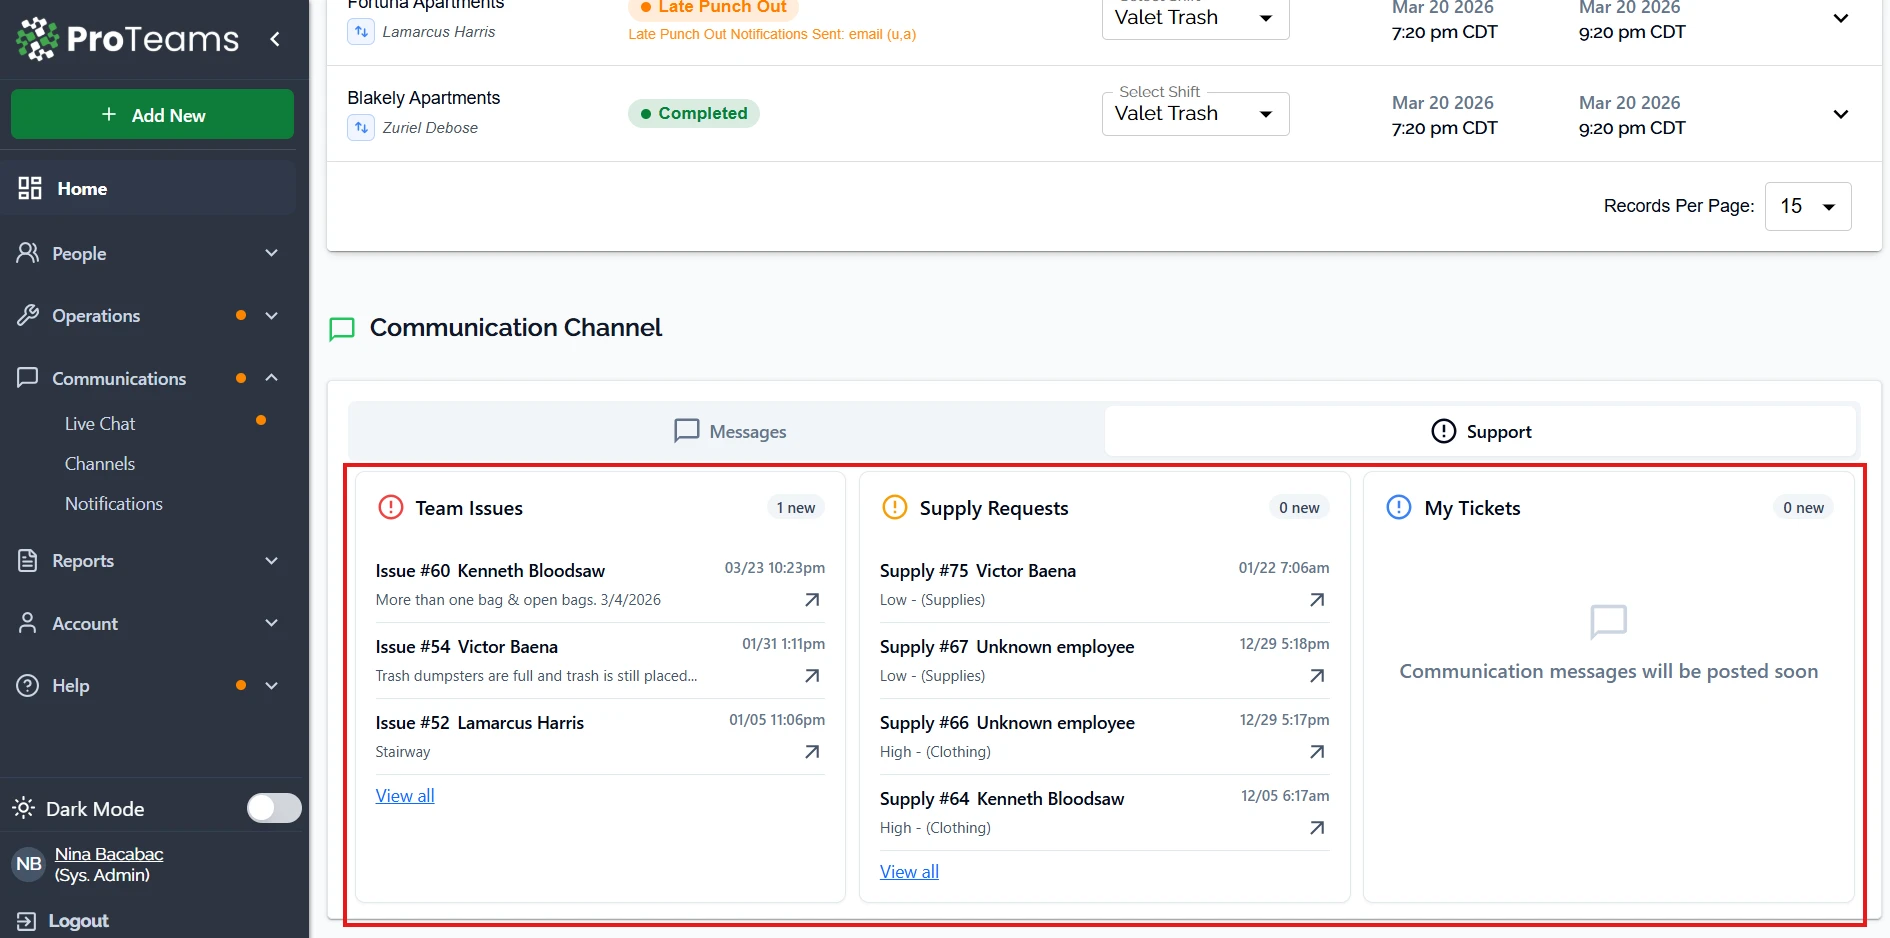Open Live Chat in sidebar
The image size is (1890, 938).
click(x=100, y=424)
